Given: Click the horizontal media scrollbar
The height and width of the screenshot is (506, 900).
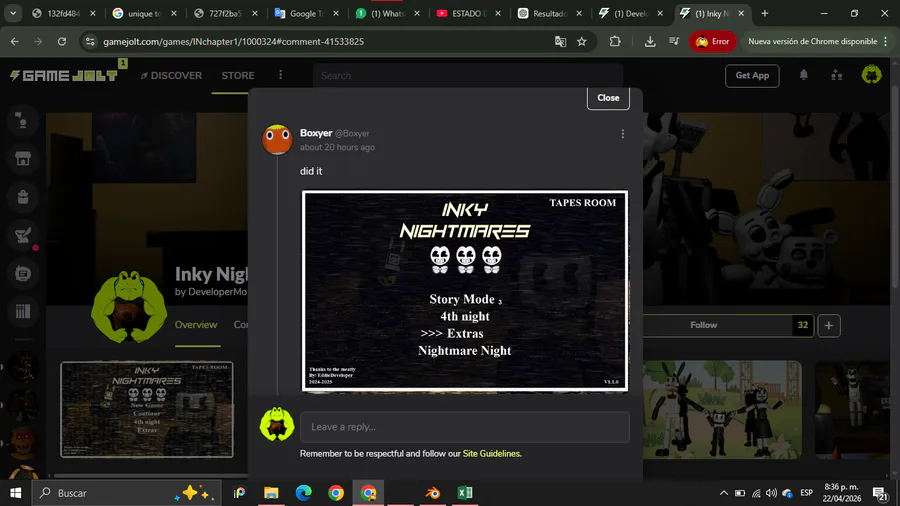Looking at the screenshot, I should (x=150, y=475).
